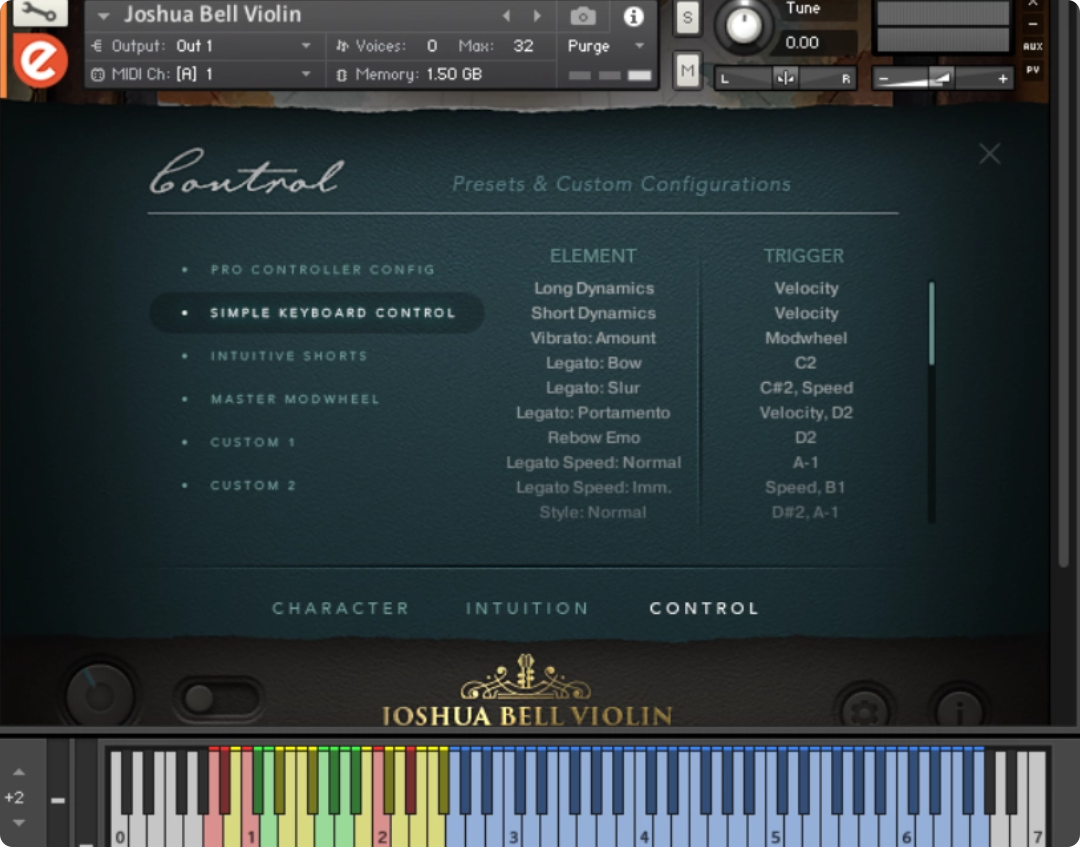Click the Tune value 0.00 field
Image resolution: width=1080 pixels, height=847 pixels.
(x=820, y=43)
